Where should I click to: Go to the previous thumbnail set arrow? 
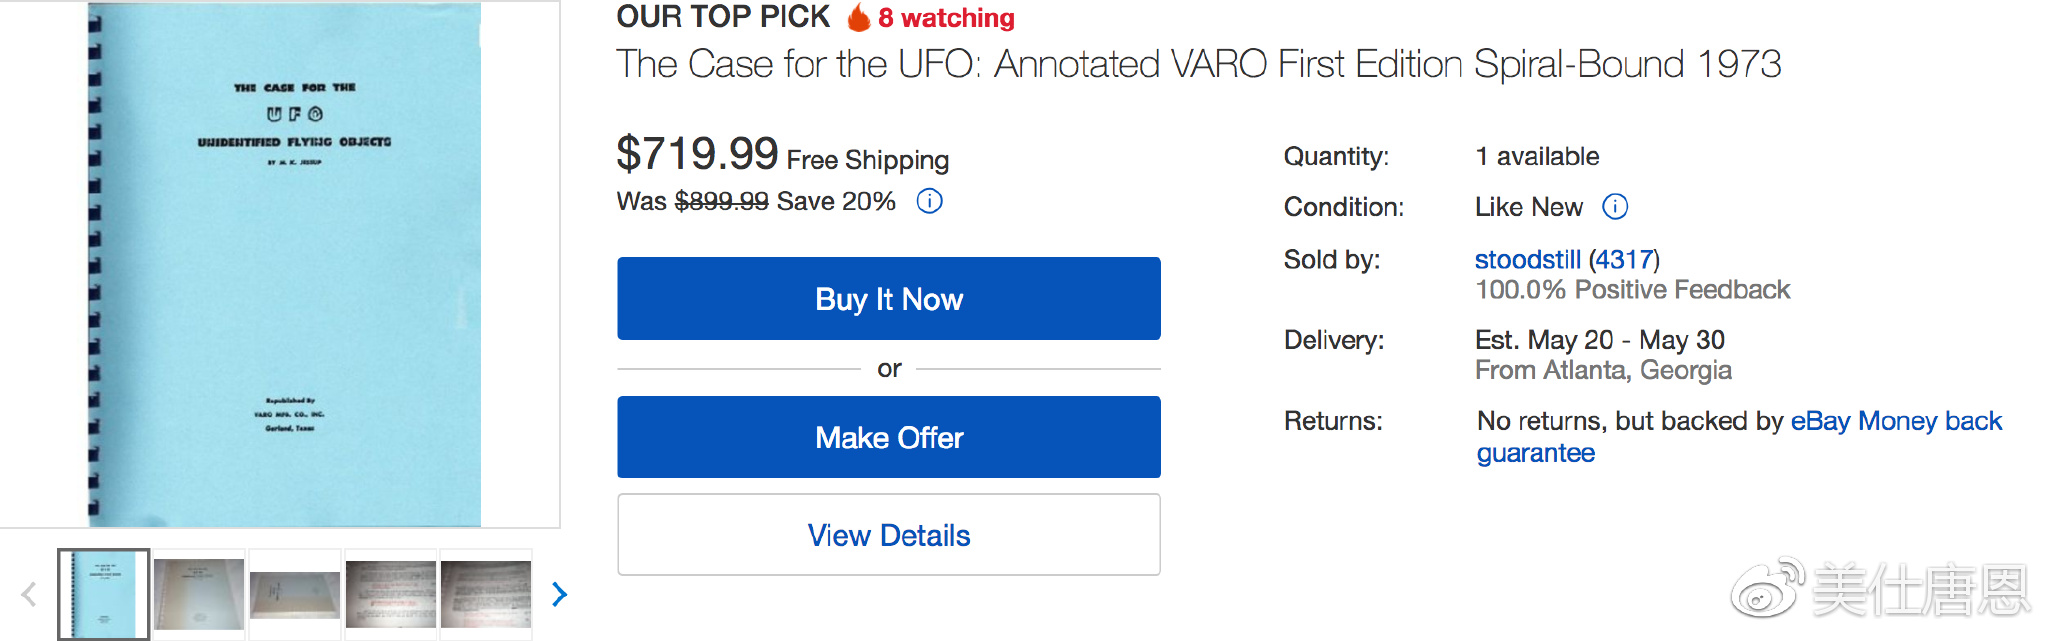pos(29,595)
